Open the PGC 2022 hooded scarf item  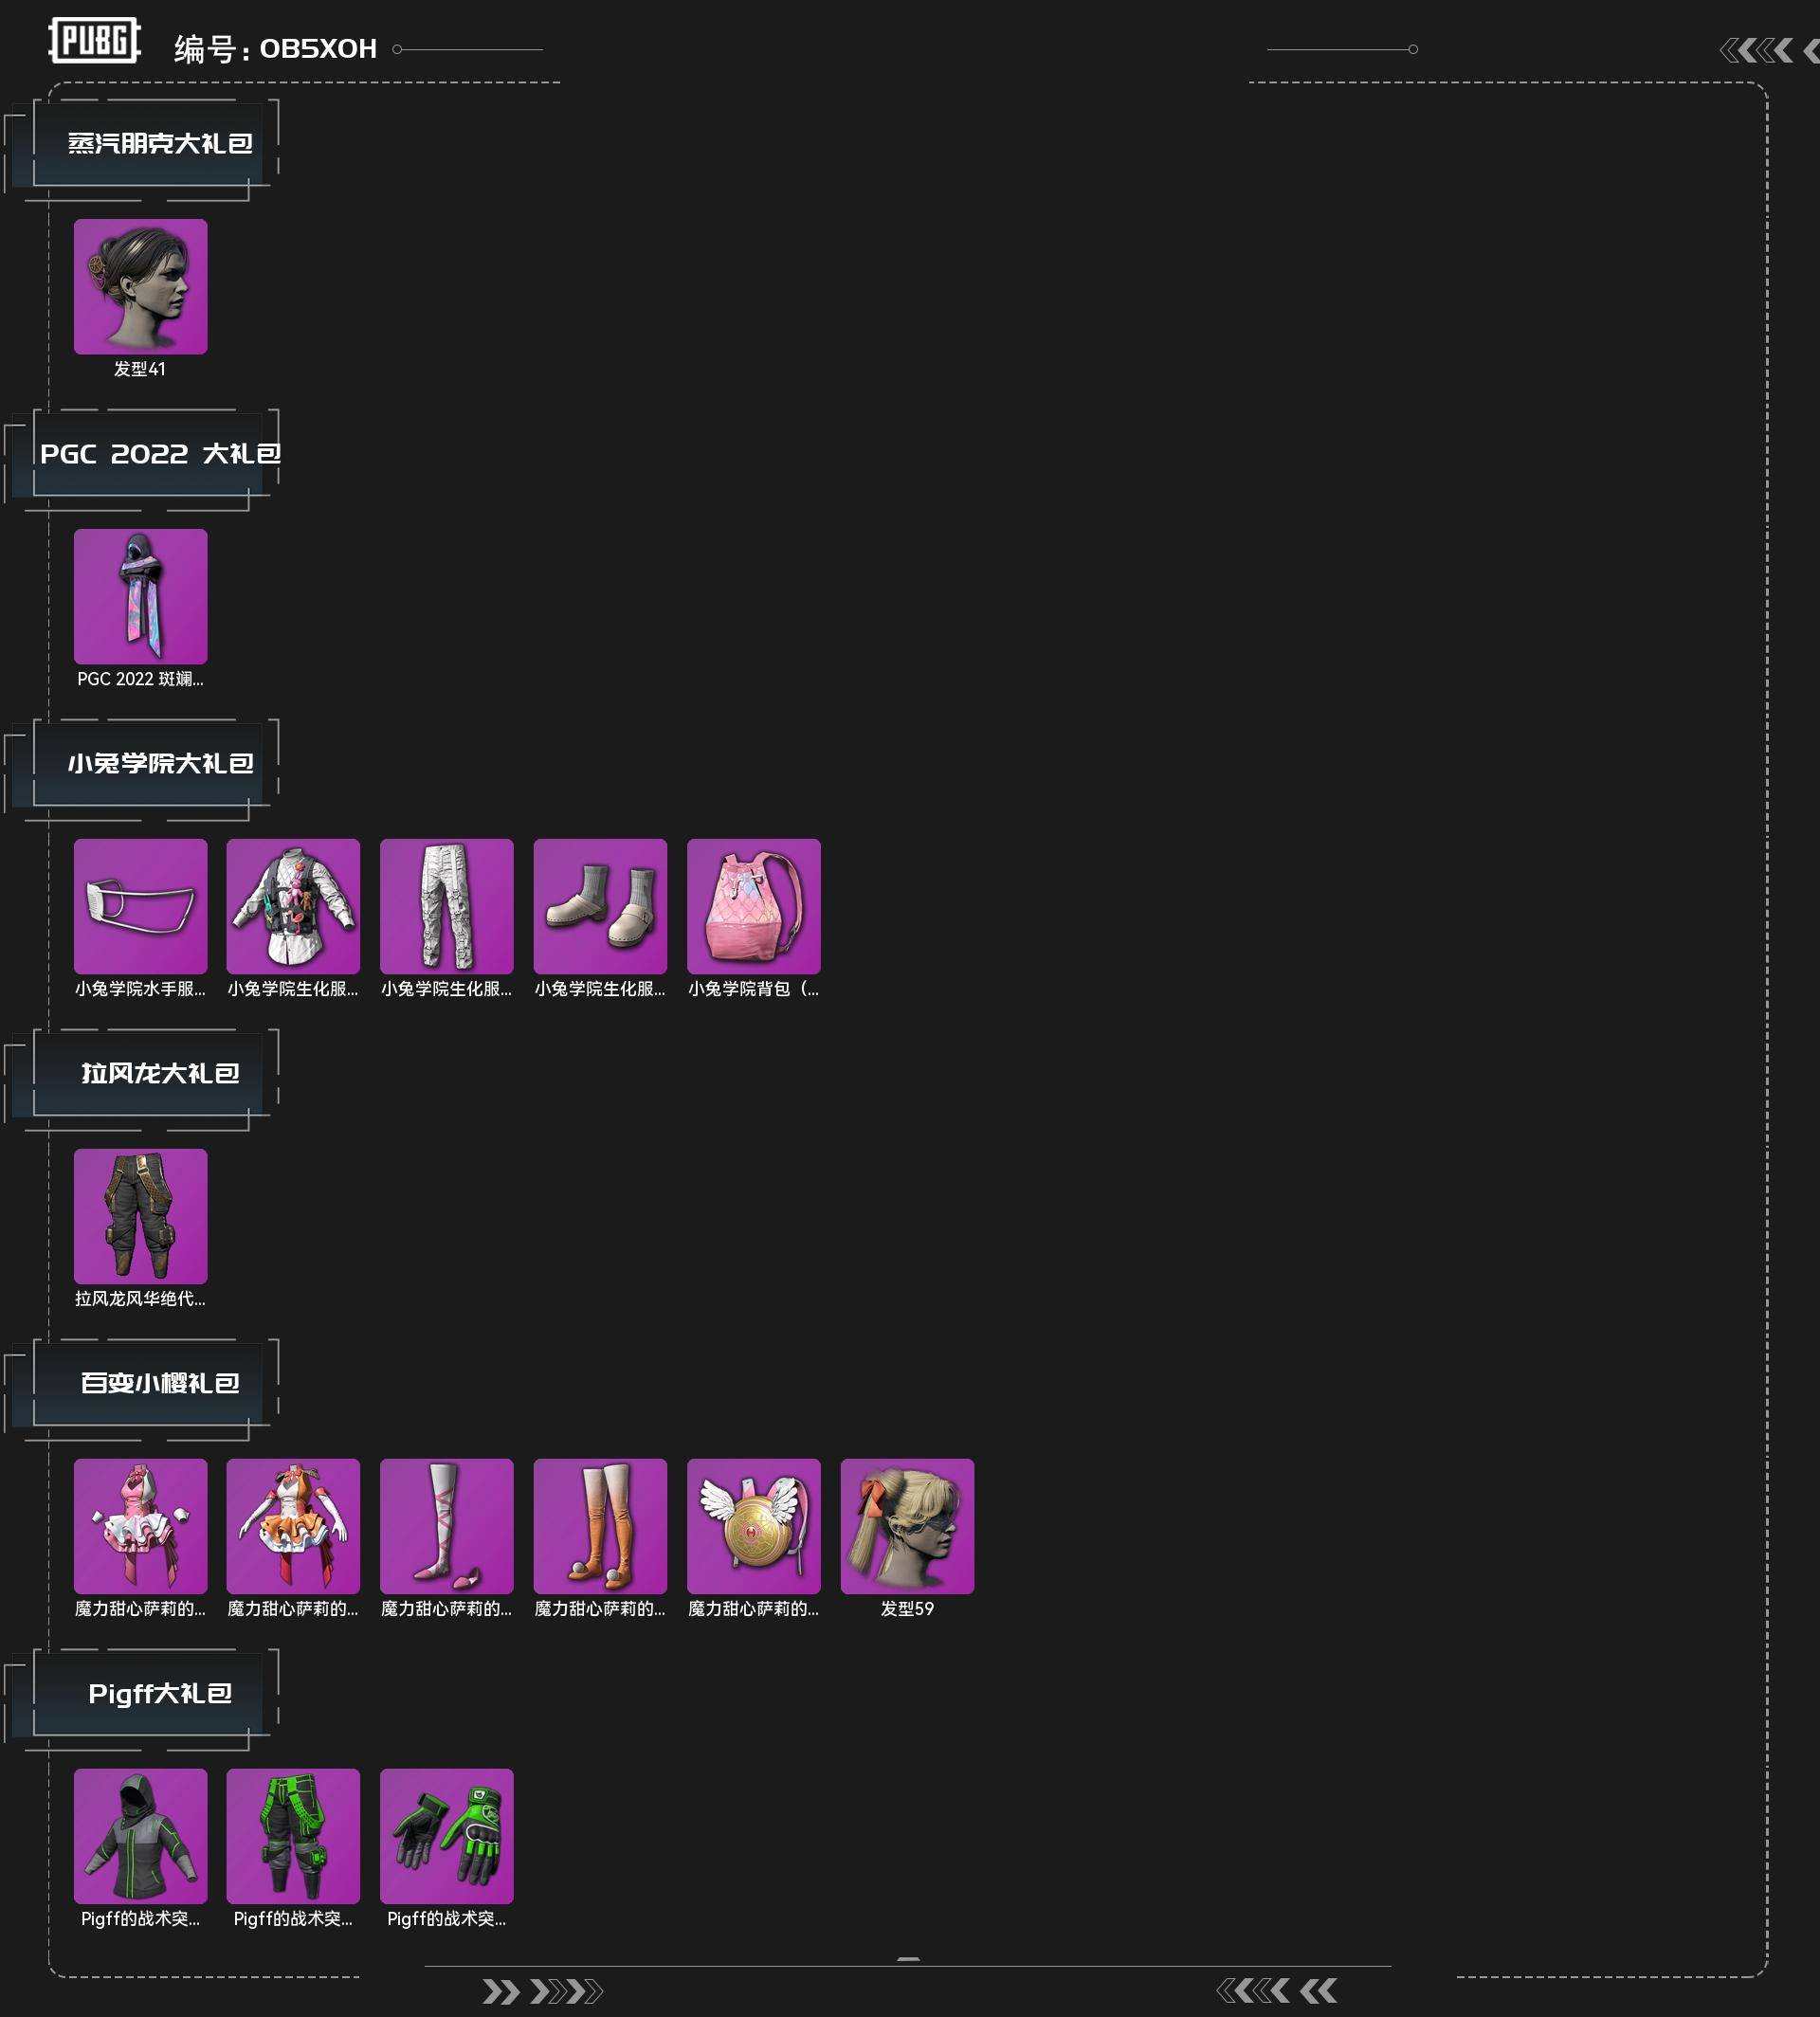pyautogui.click(x=140, y=597)
